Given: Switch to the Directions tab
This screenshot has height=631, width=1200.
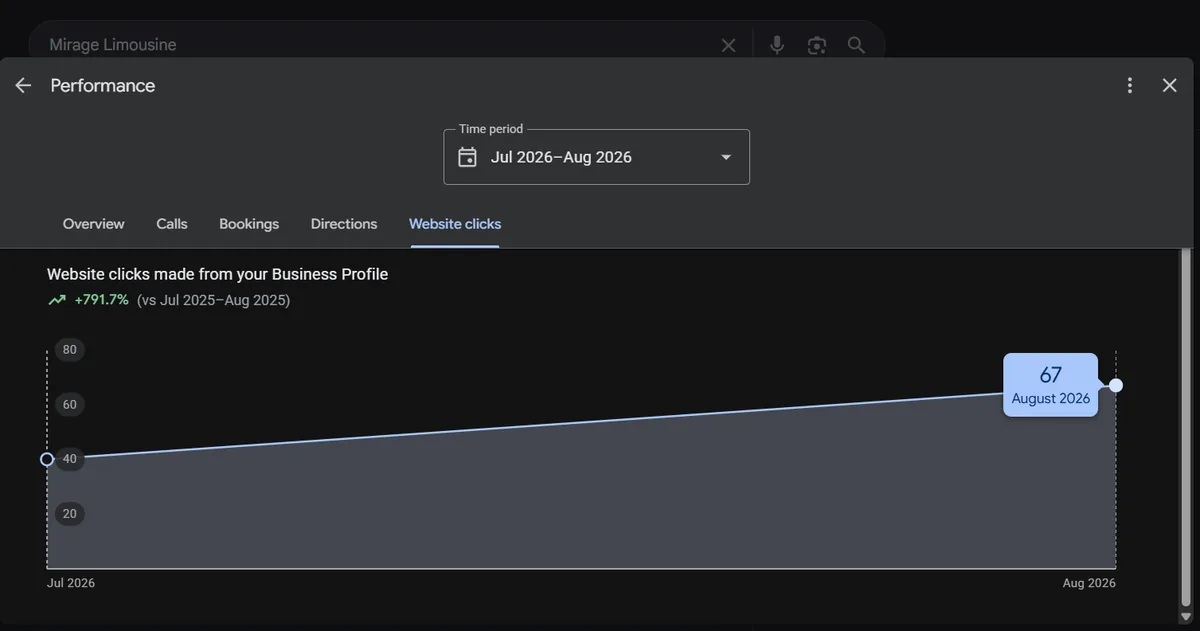Looking at the screenshot, I should (344, 224).
